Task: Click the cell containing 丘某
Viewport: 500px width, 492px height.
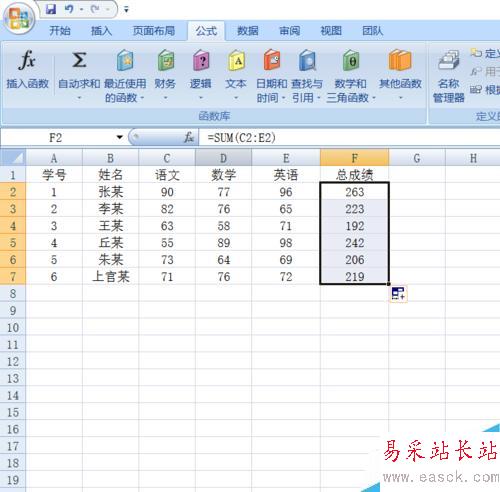Action: (x=110, y=242)
